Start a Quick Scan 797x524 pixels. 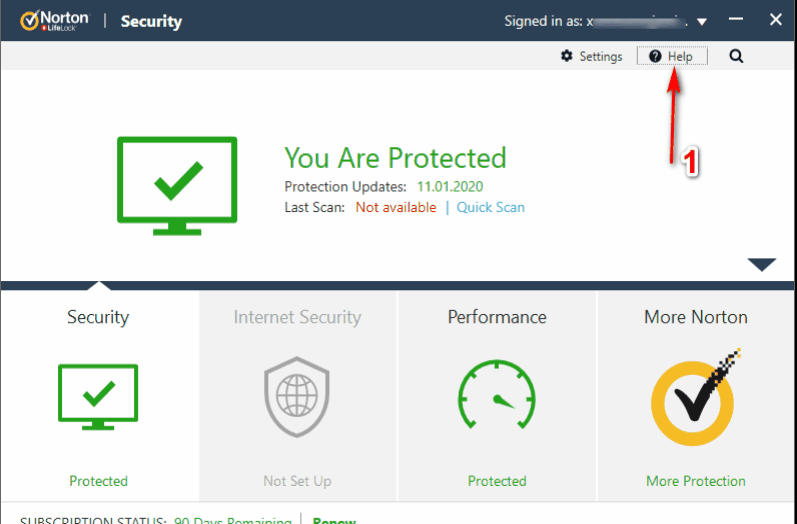coord(491,207)
